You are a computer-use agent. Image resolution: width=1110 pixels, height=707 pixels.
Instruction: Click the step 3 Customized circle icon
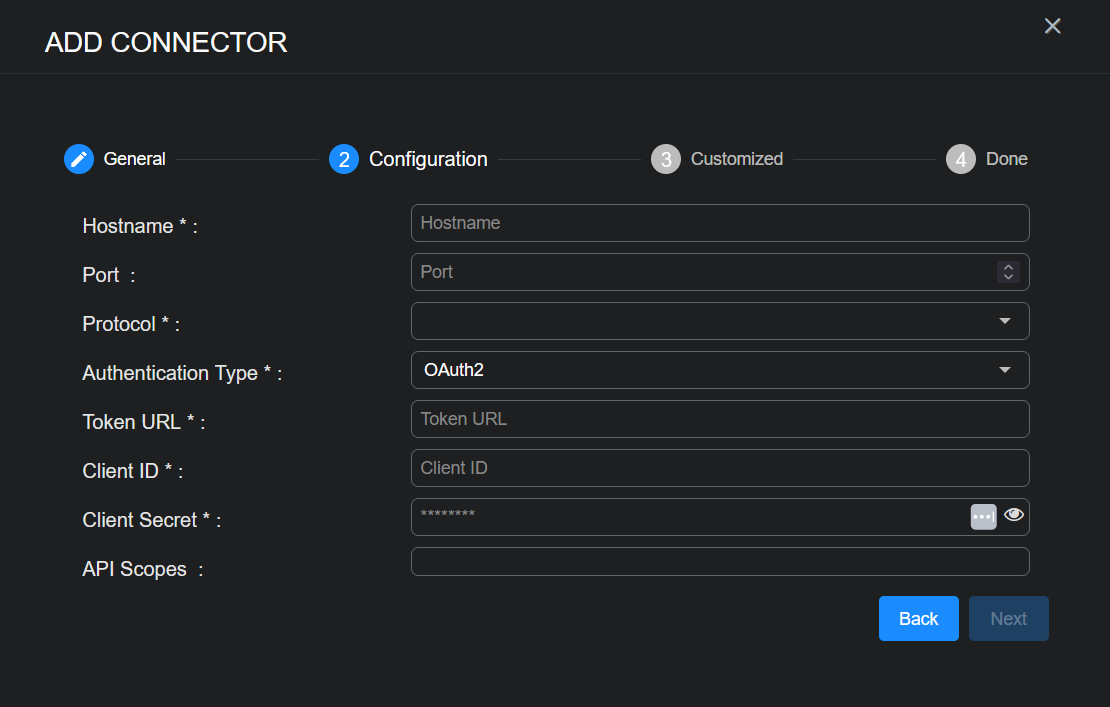[x=665, y=159]
